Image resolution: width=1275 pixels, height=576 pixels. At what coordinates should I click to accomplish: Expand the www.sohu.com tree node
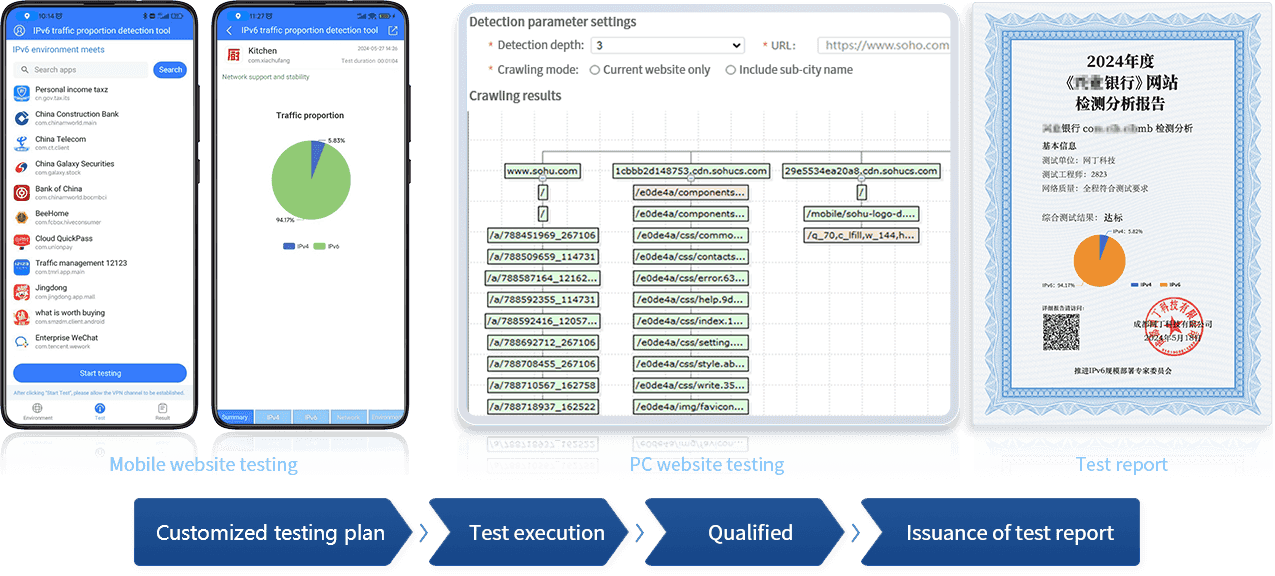tap(542, 171)
